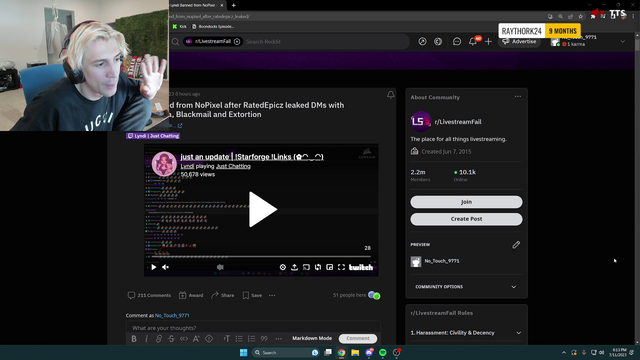Open a new browser tab with the plus button
The image size is (640, 360).
pos(233,5)
